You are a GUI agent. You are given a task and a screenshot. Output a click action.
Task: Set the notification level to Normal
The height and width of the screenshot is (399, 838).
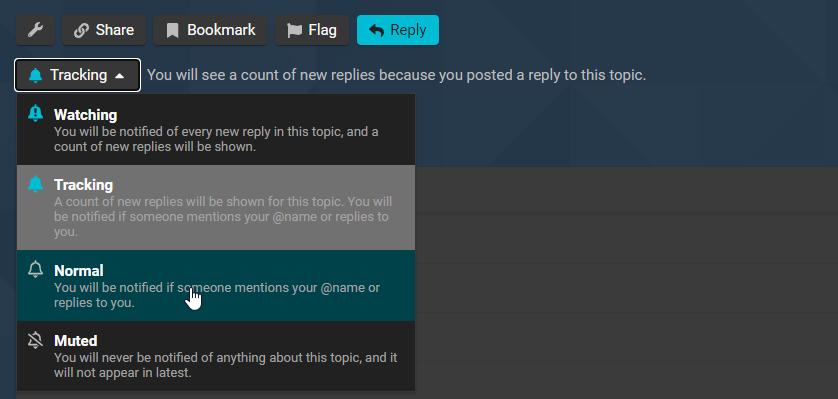[x=216, y=285]
